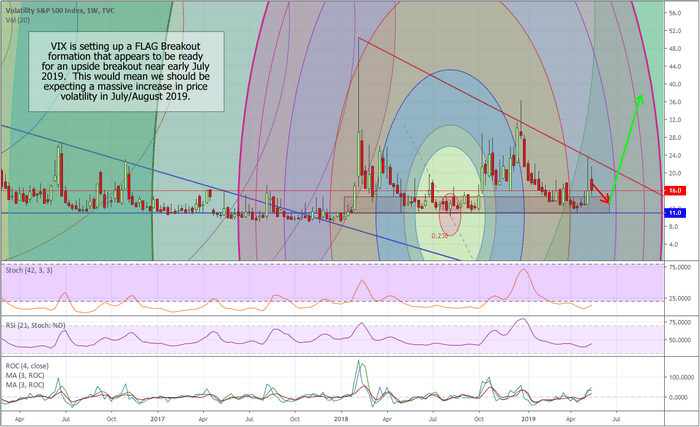
Task: Click the 40.0 price axis label
Action: click(675, 84)
